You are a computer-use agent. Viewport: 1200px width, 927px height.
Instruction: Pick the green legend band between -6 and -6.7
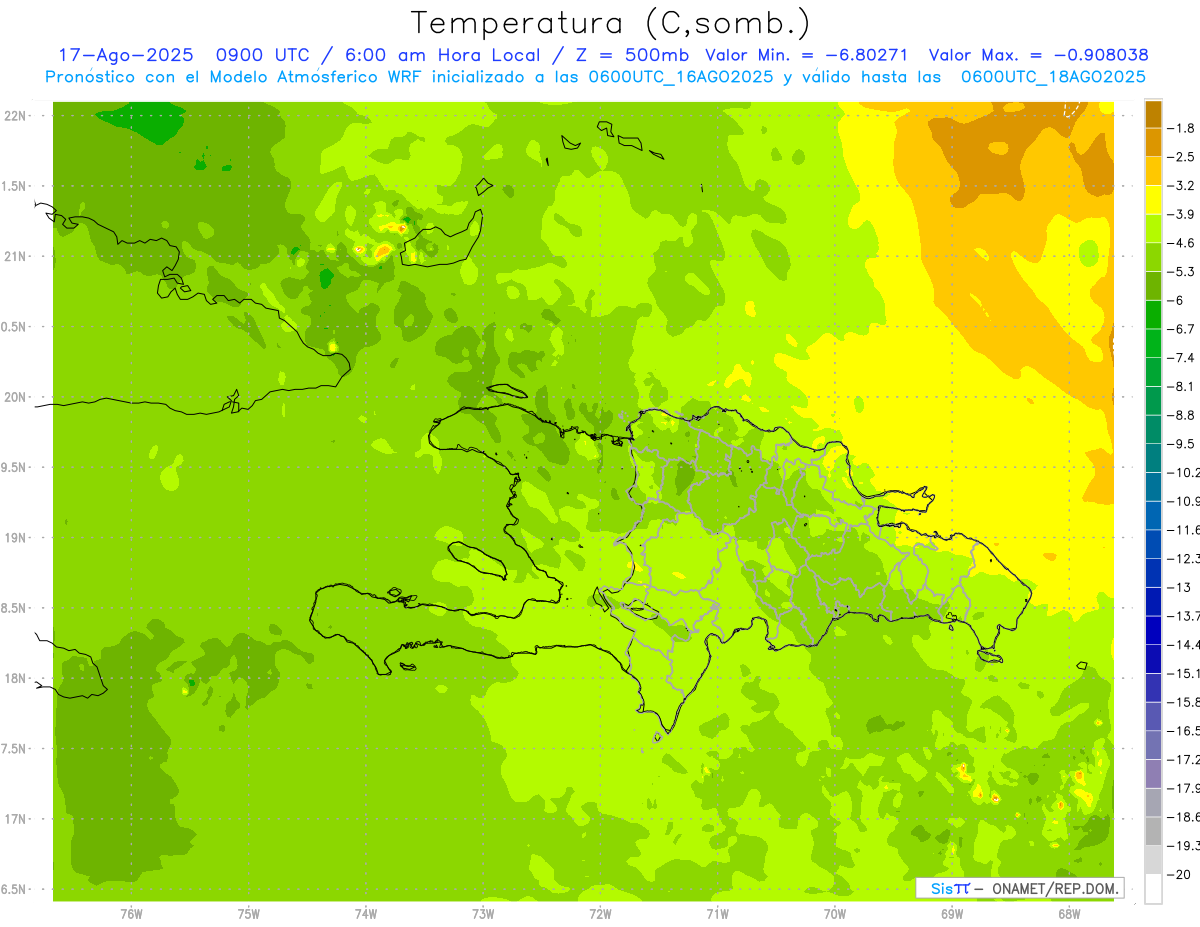pos(1153,315)
